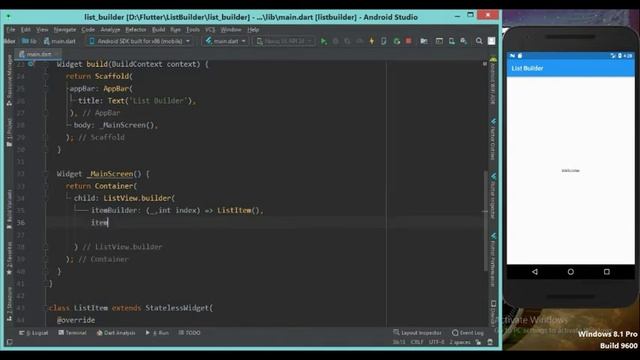Open the Logcat tool window

click(x=34, y=333)
